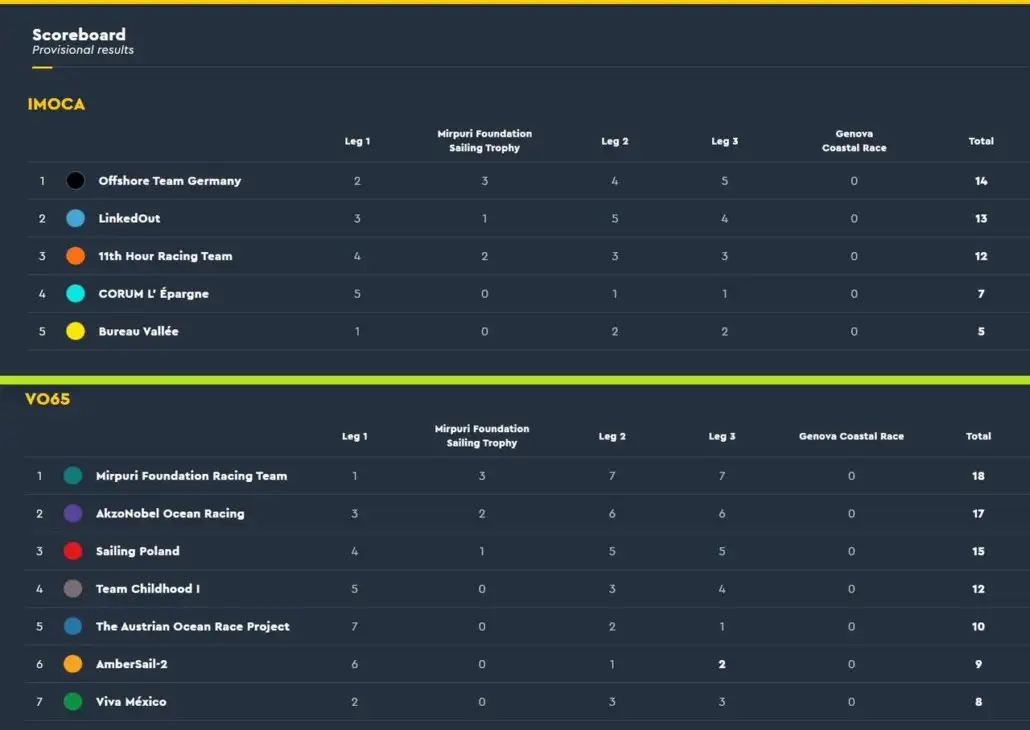This screenshot has height=730, width=1030.
Task: Click the VO65 Leg 2 column header
Action: coord(612,436)
